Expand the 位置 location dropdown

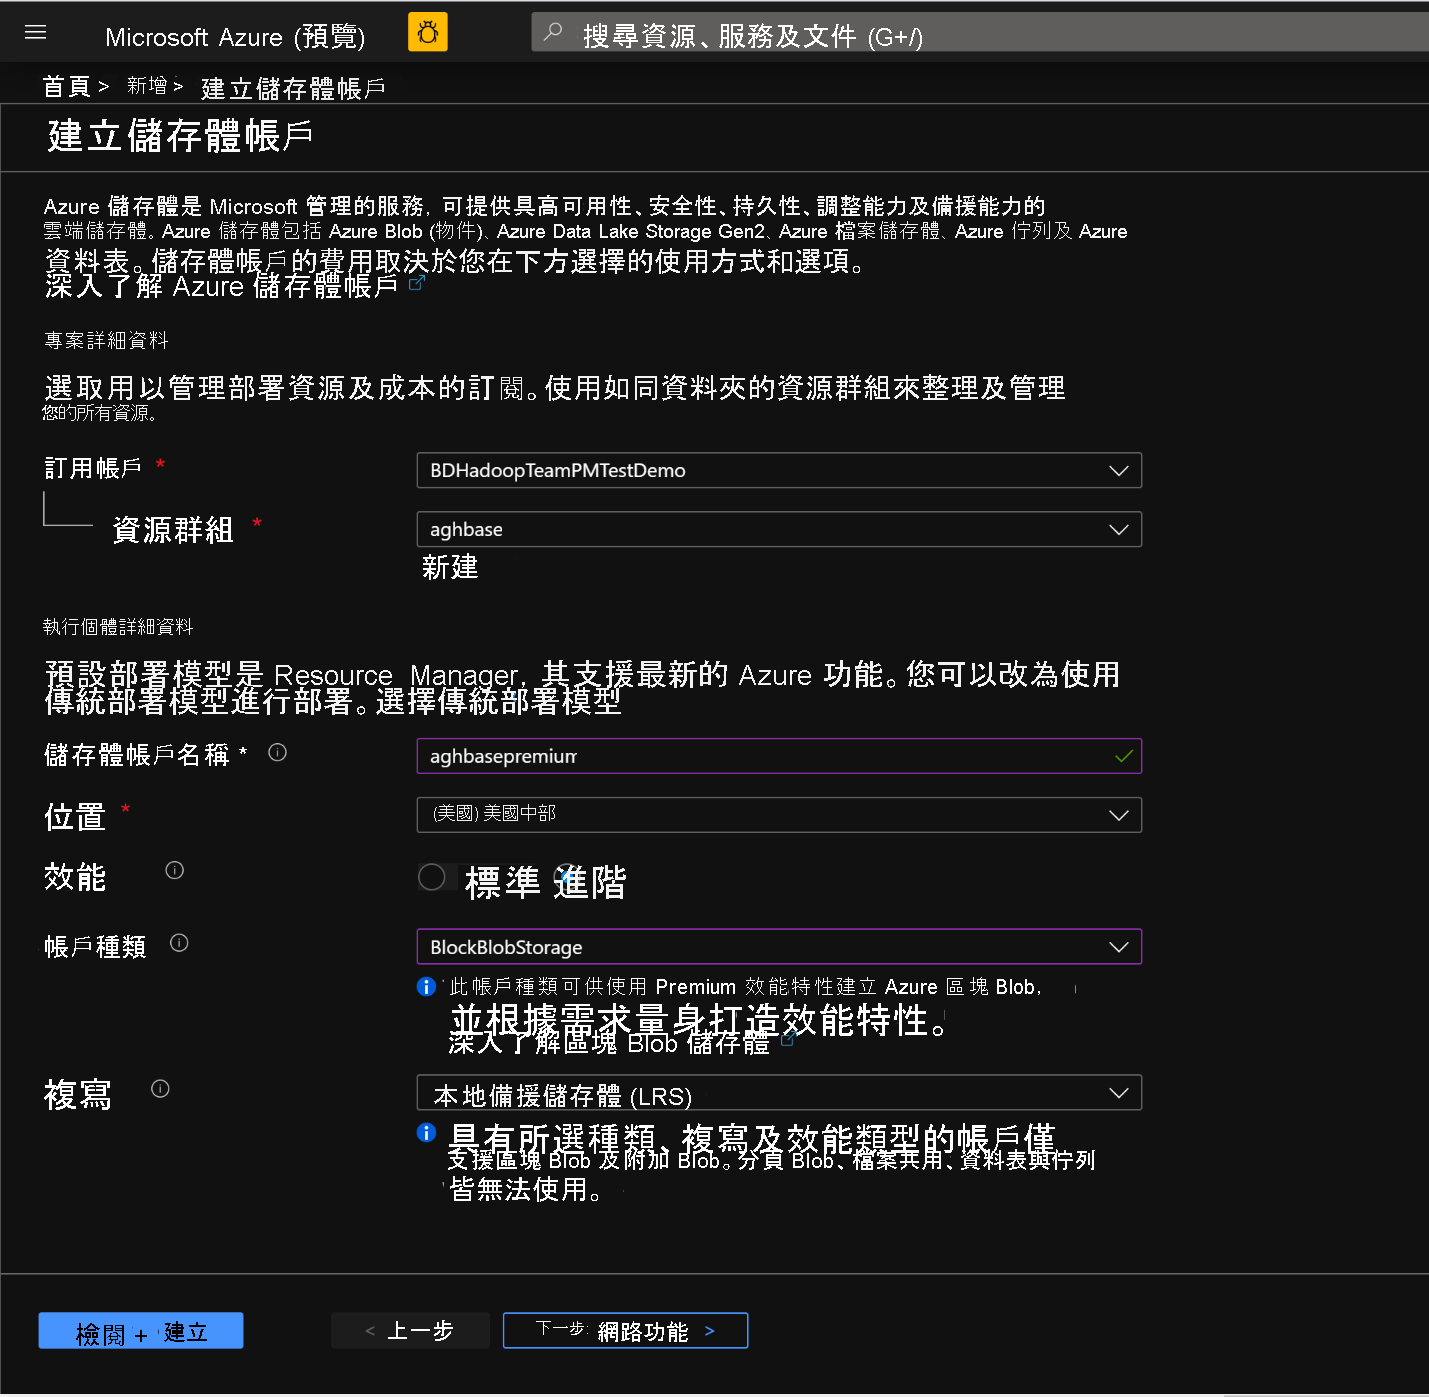[779, 815]
